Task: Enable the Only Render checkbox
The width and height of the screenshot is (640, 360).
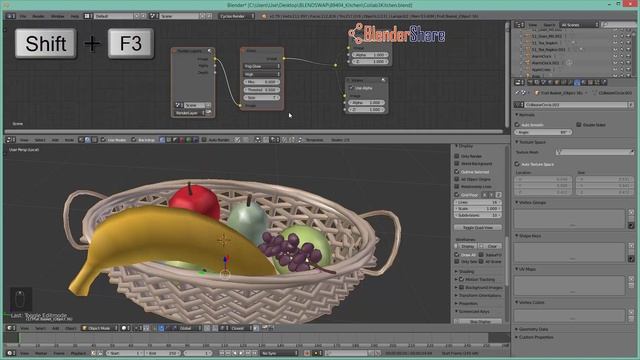Action: [457, 156]
